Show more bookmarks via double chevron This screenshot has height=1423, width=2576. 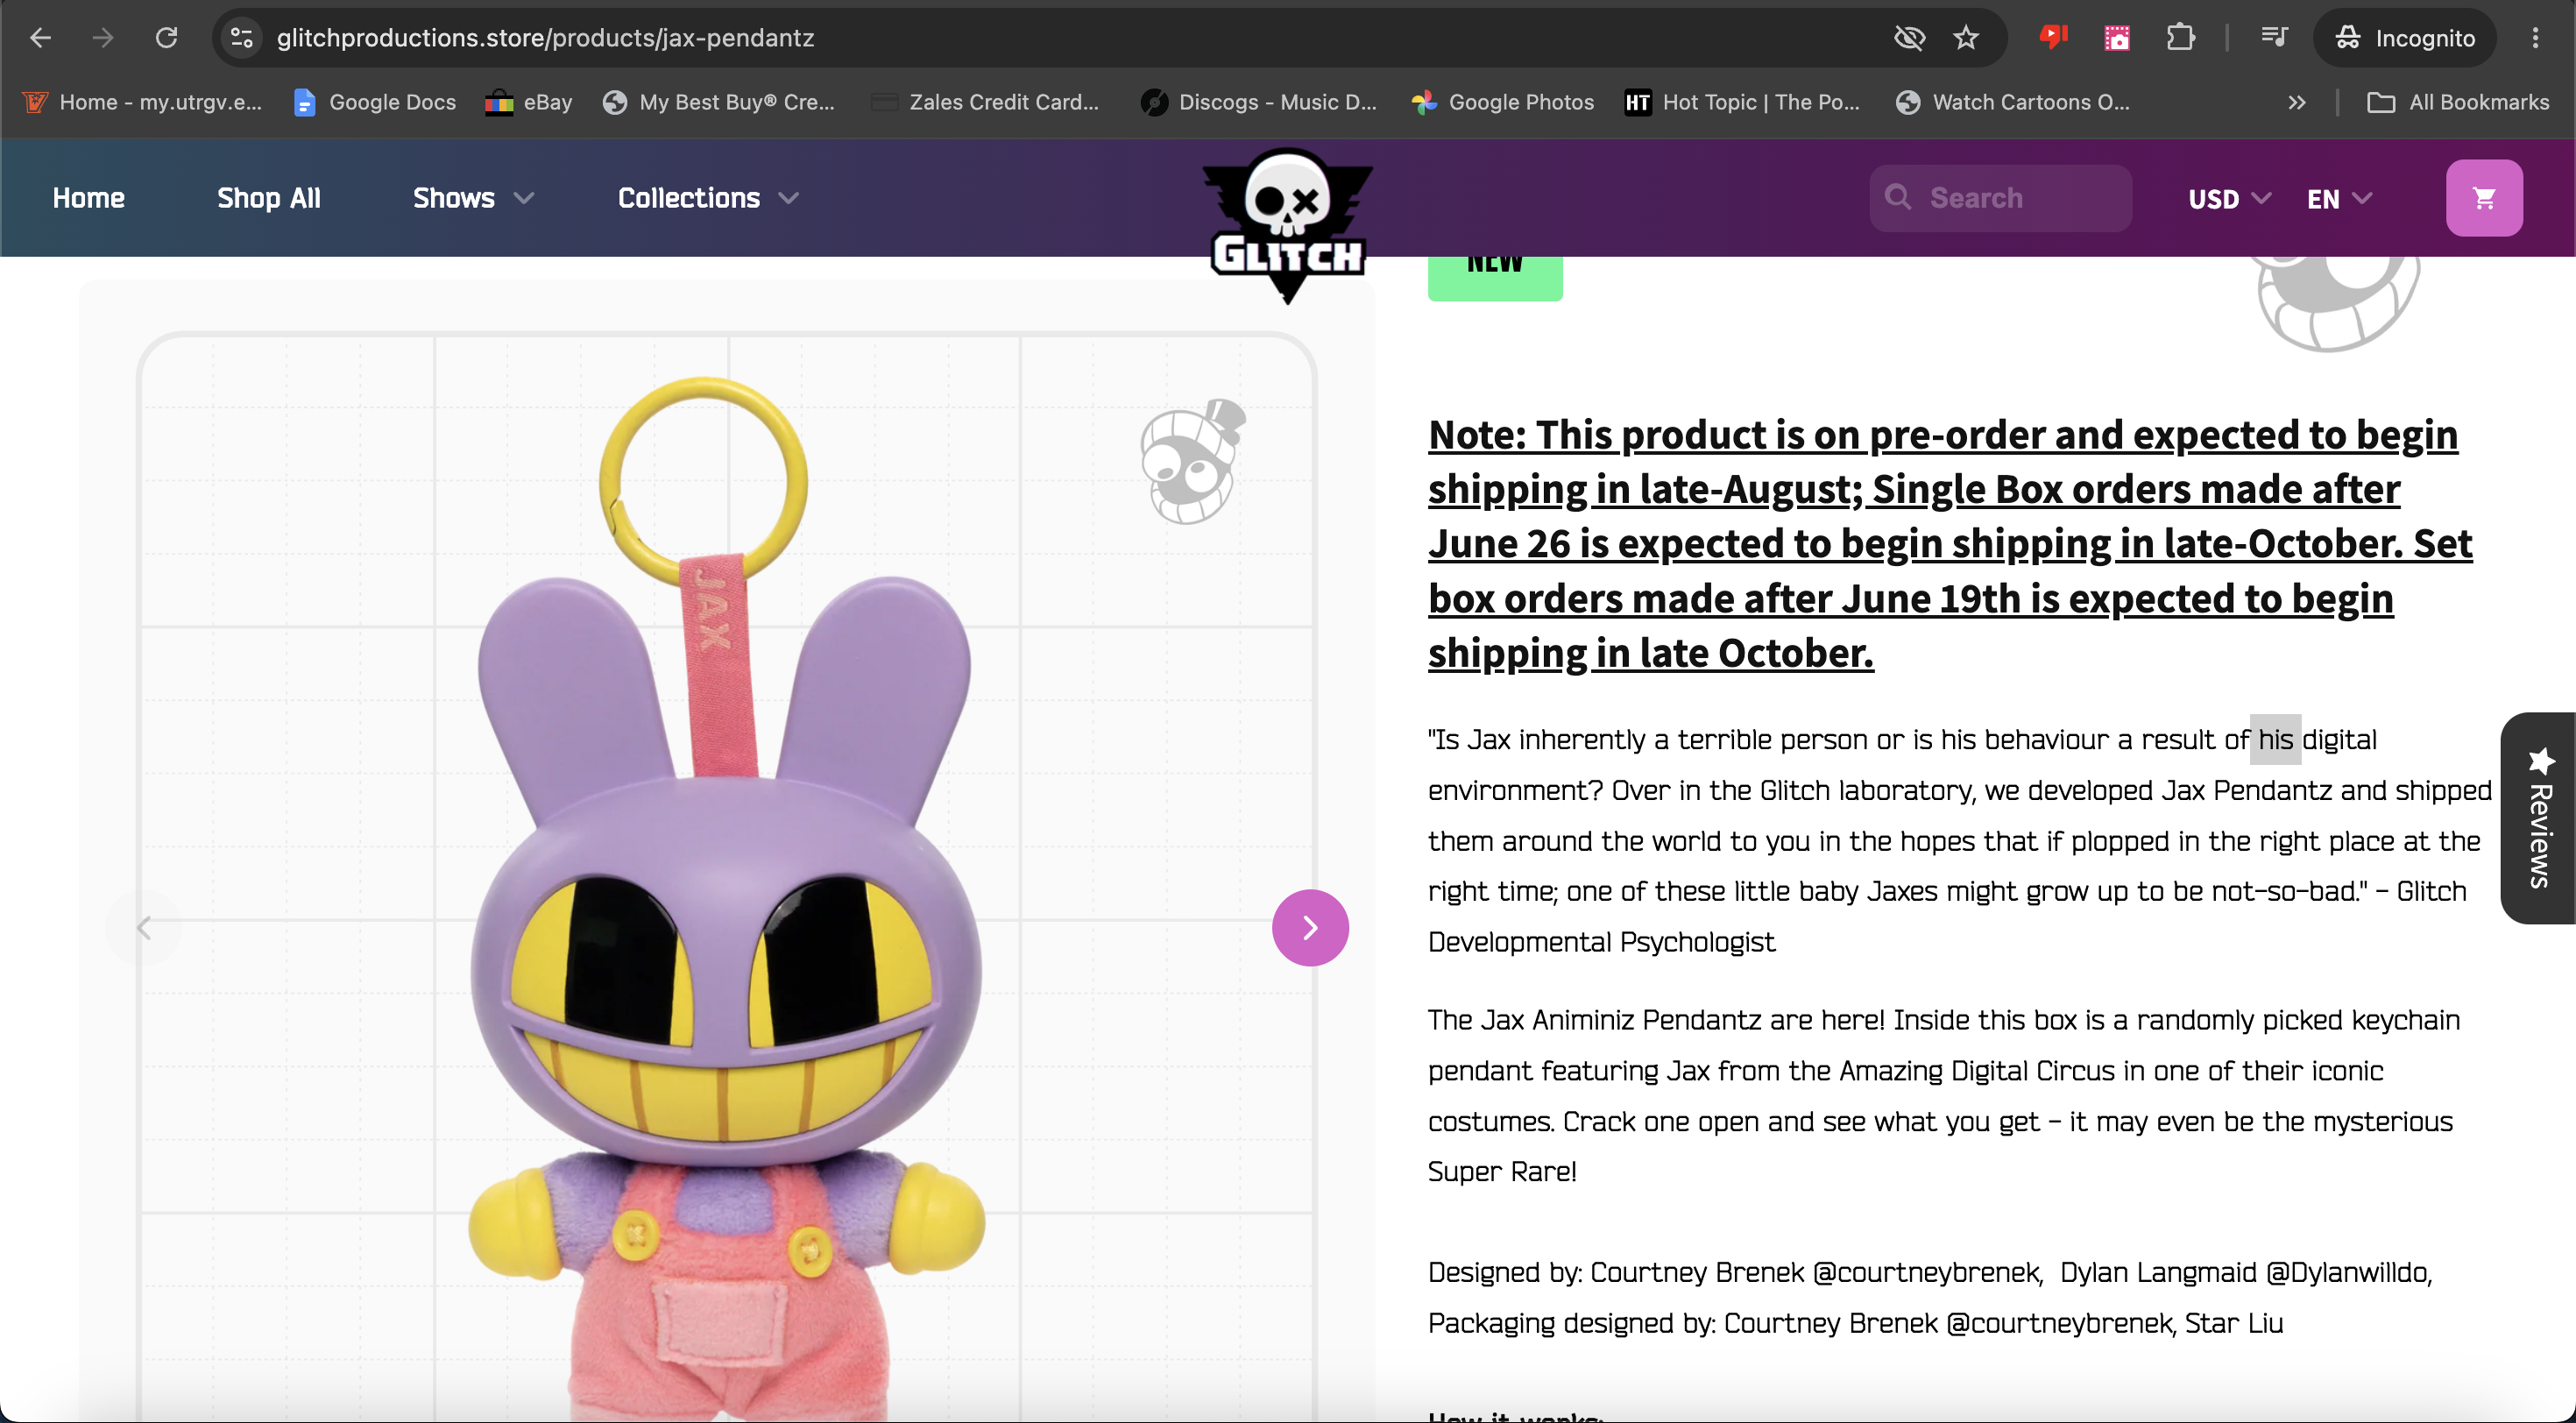click(2297, 102)
